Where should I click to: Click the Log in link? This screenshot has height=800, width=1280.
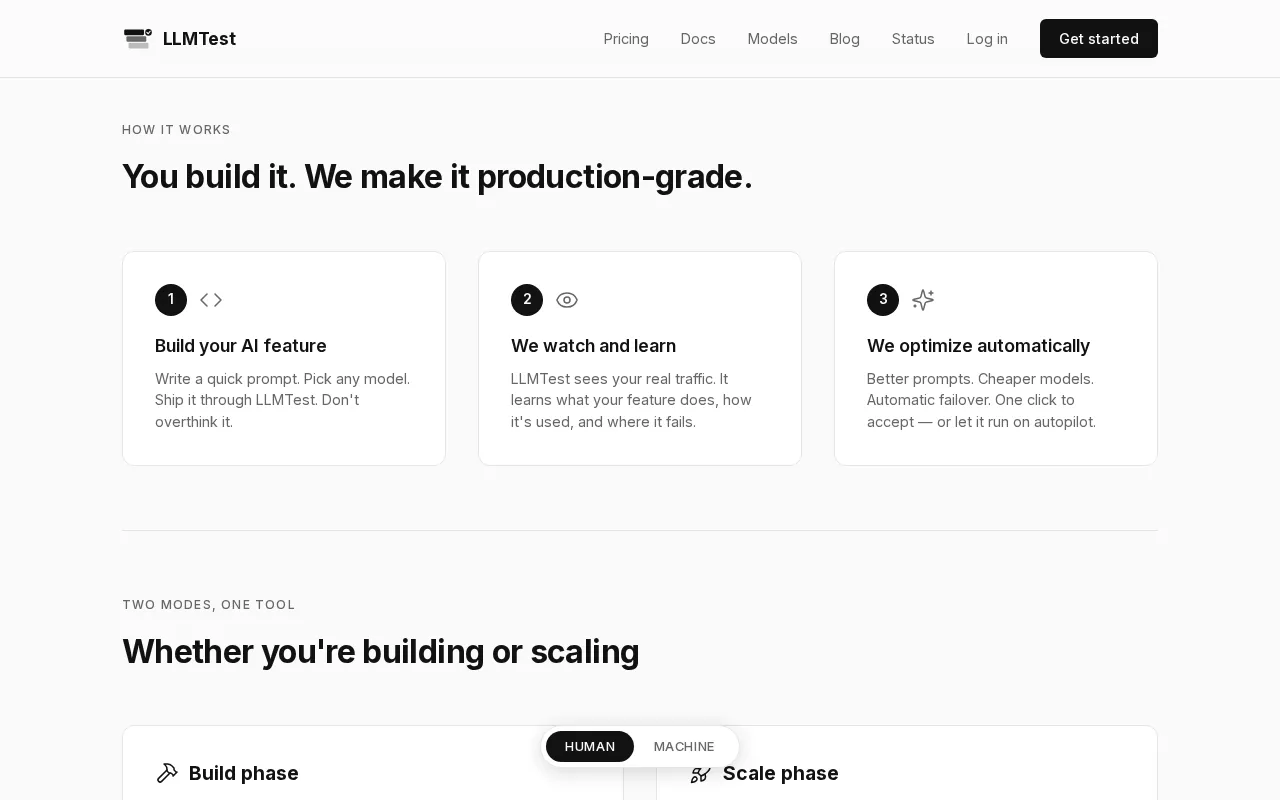point(987,39)
